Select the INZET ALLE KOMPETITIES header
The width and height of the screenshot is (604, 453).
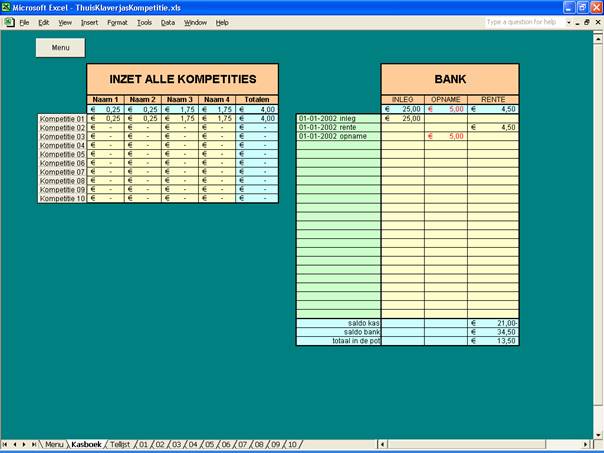coord(183,79)
